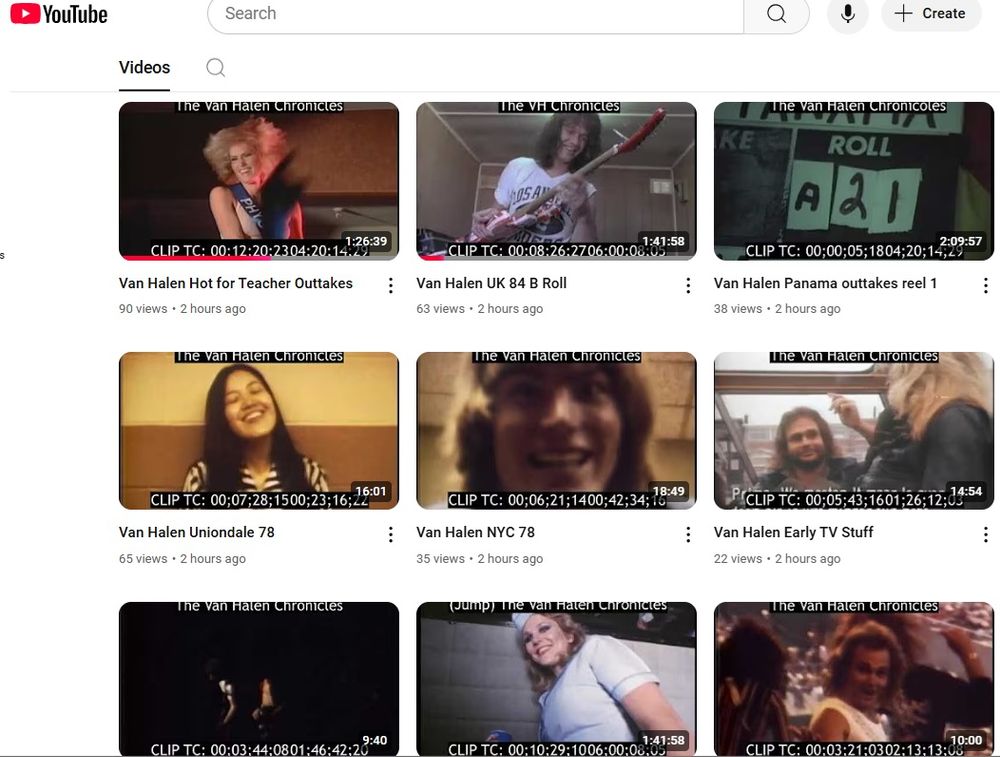Open the 9:40 dark concert video thumbnail
1000x757 pixels.
(259, 679)
